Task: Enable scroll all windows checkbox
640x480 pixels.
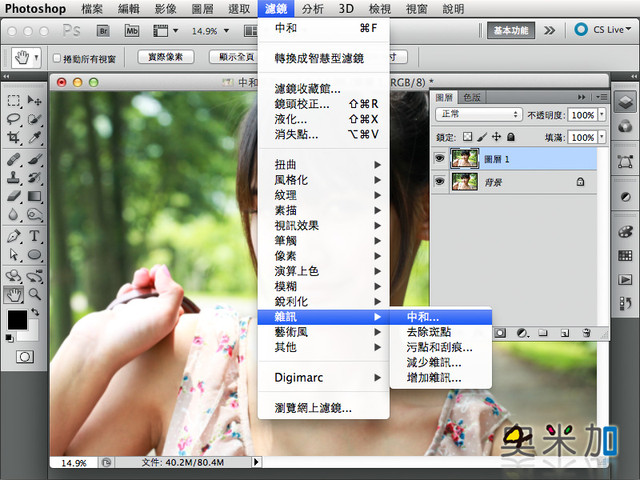Action: click(57, 58)
